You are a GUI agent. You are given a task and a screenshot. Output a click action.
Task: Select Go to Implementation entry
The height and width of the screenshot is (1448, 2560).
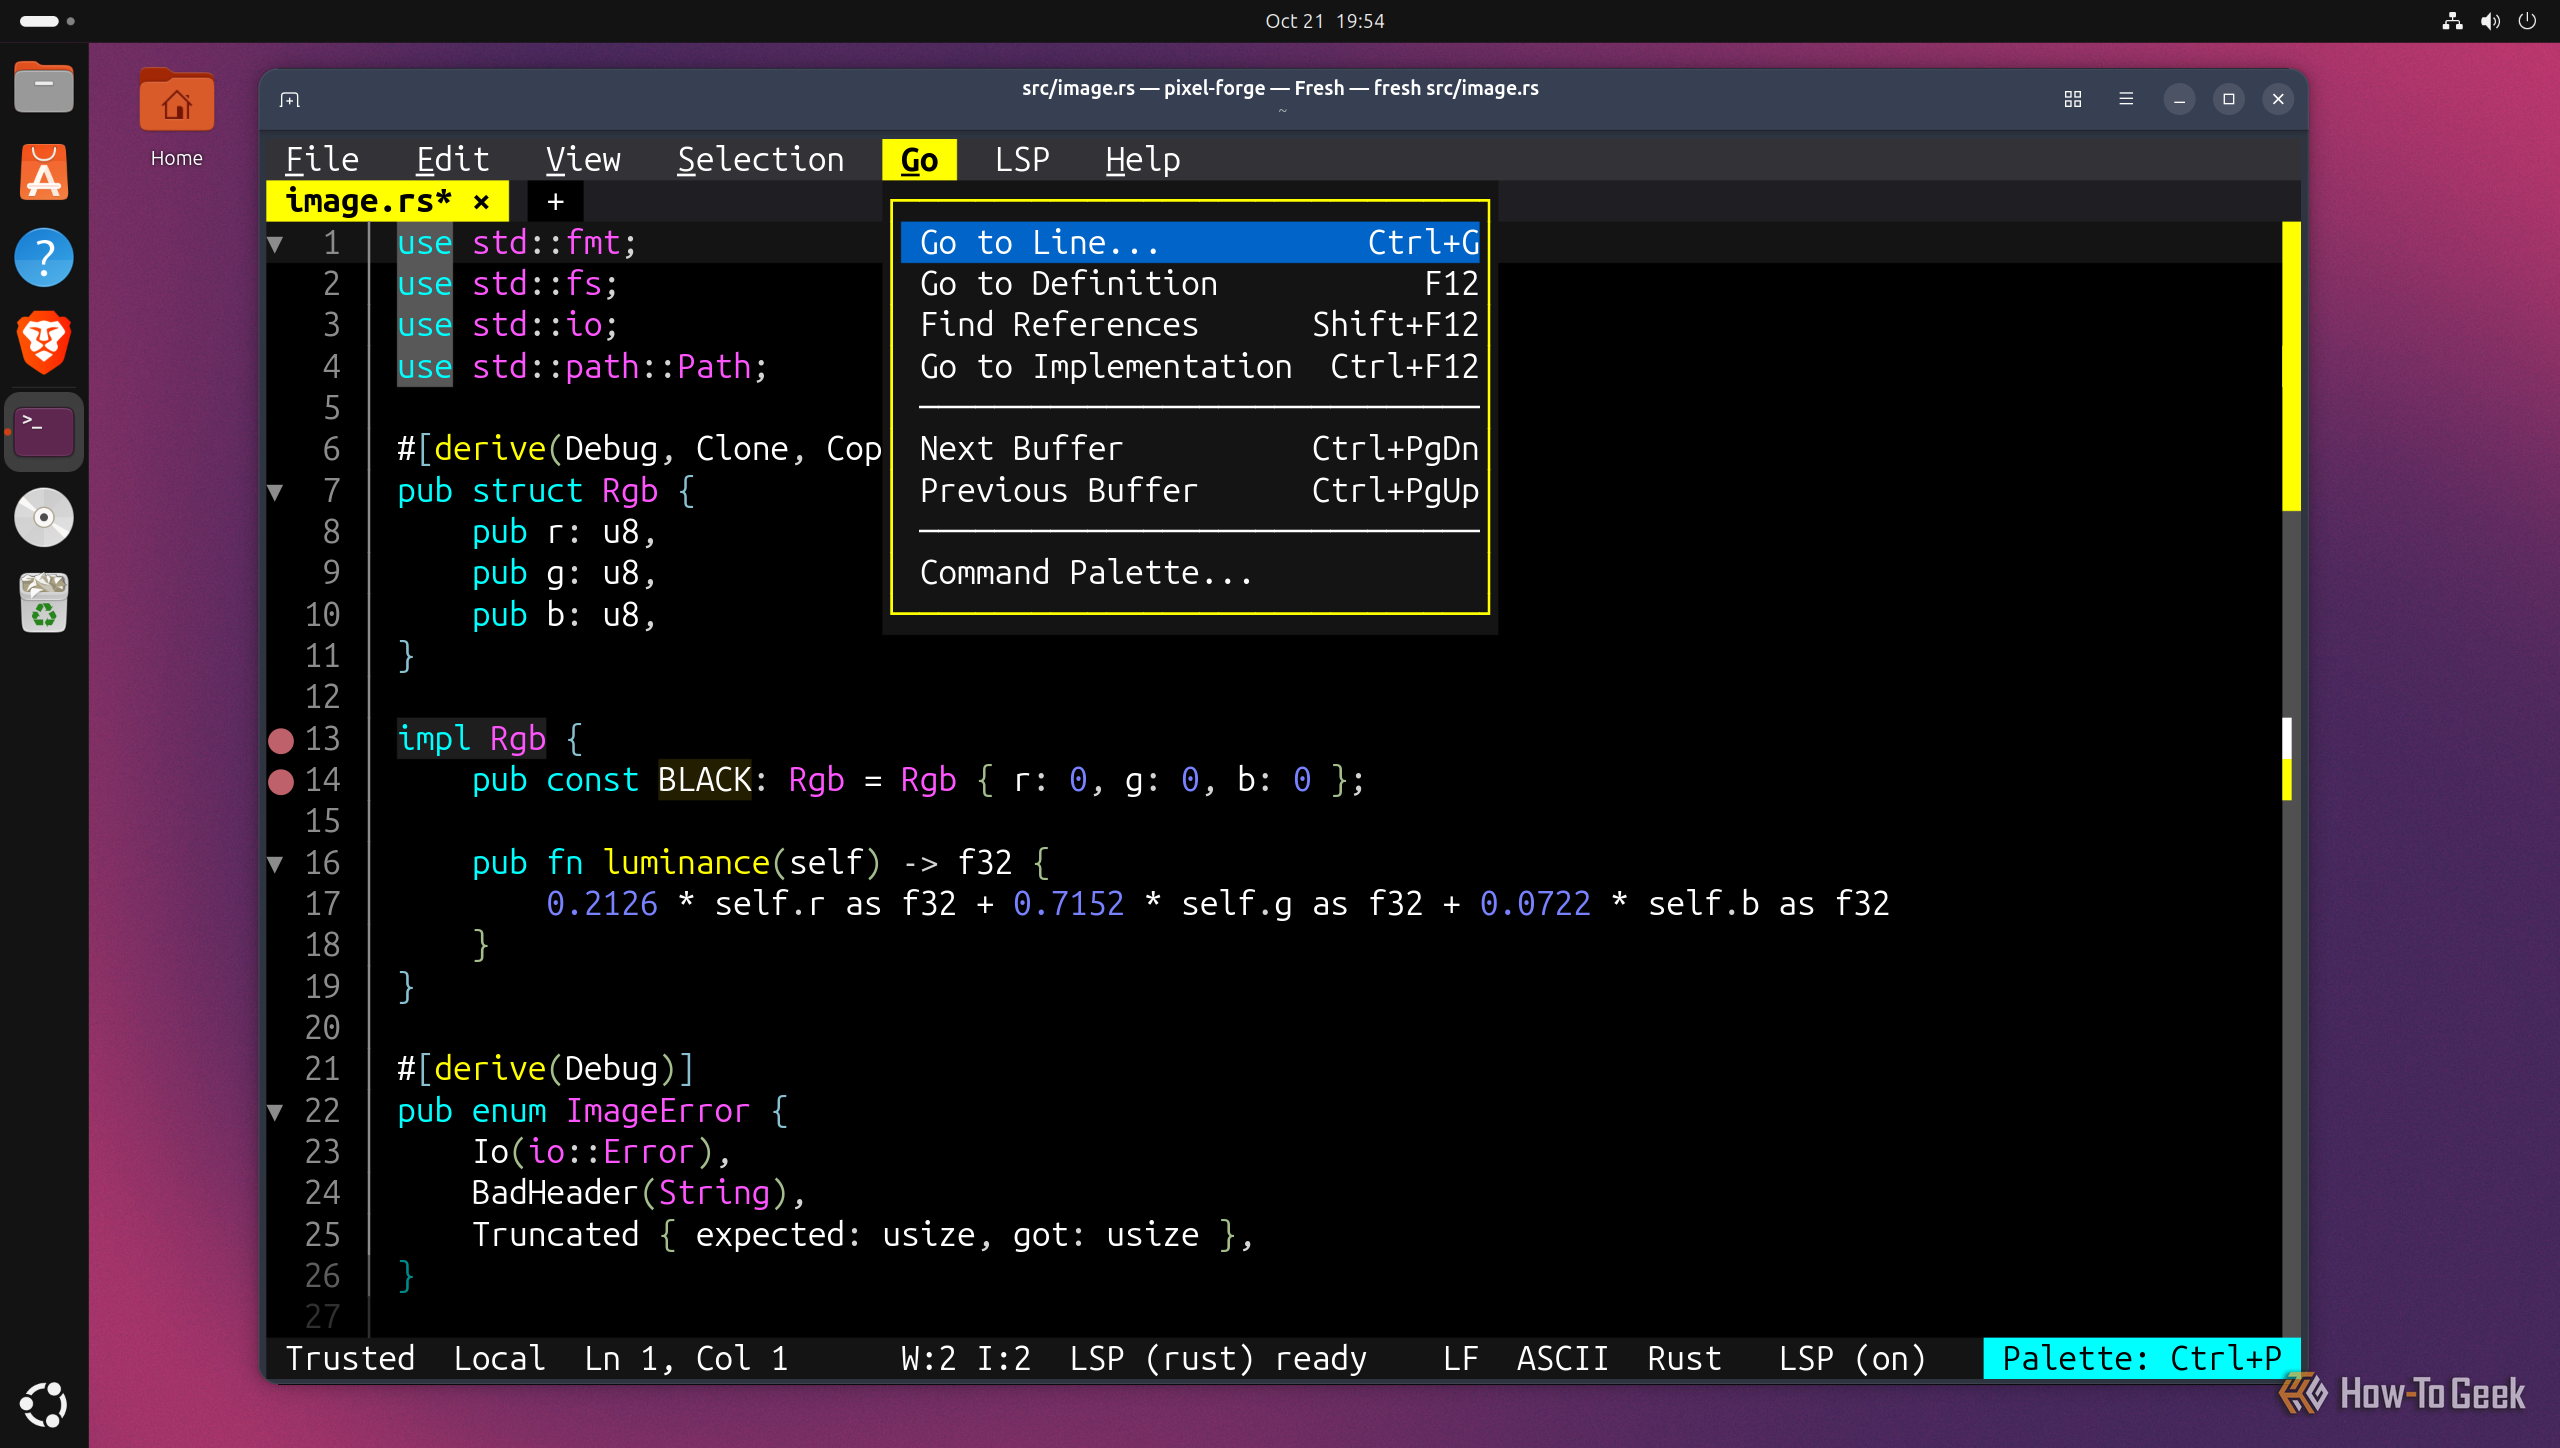(1190, 366)
